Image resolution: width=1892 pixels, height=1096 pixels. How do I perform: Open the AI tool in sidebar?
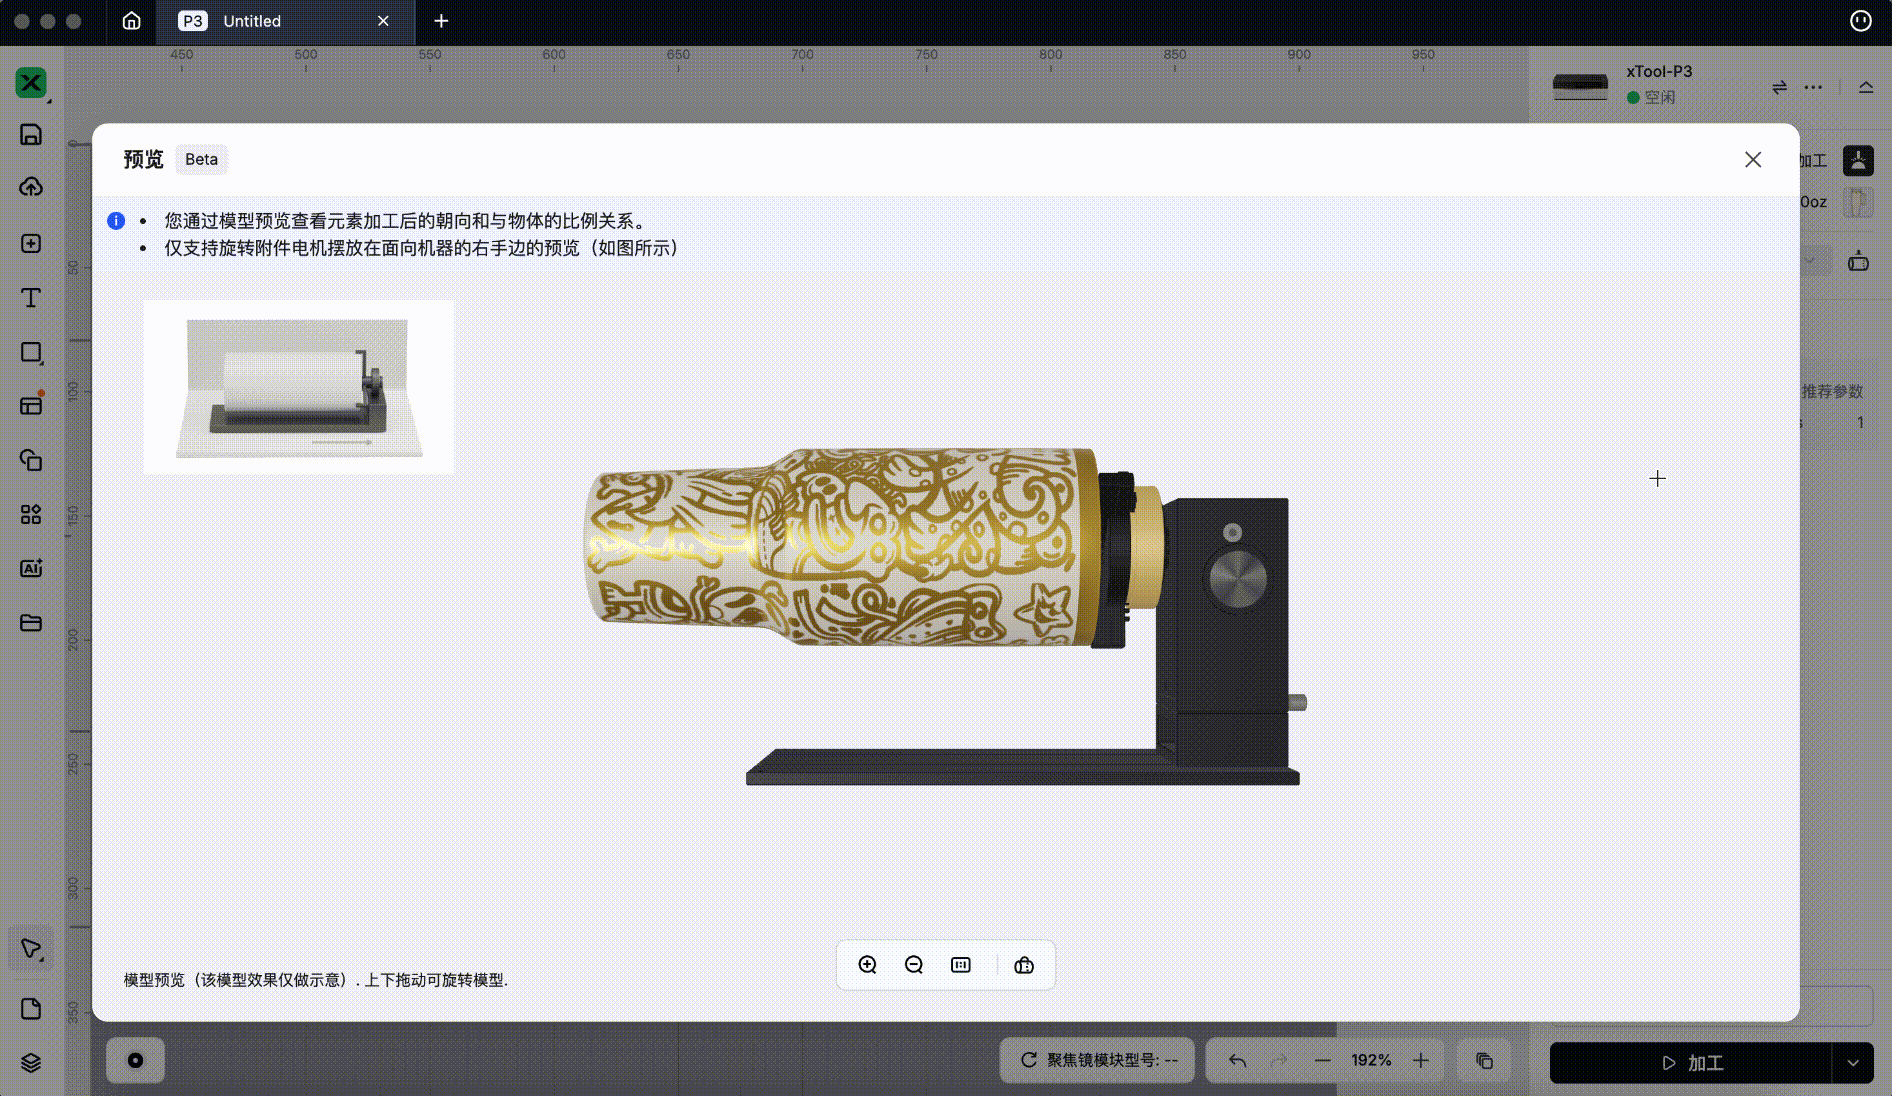pyautogui.click(x=31, y=568)
